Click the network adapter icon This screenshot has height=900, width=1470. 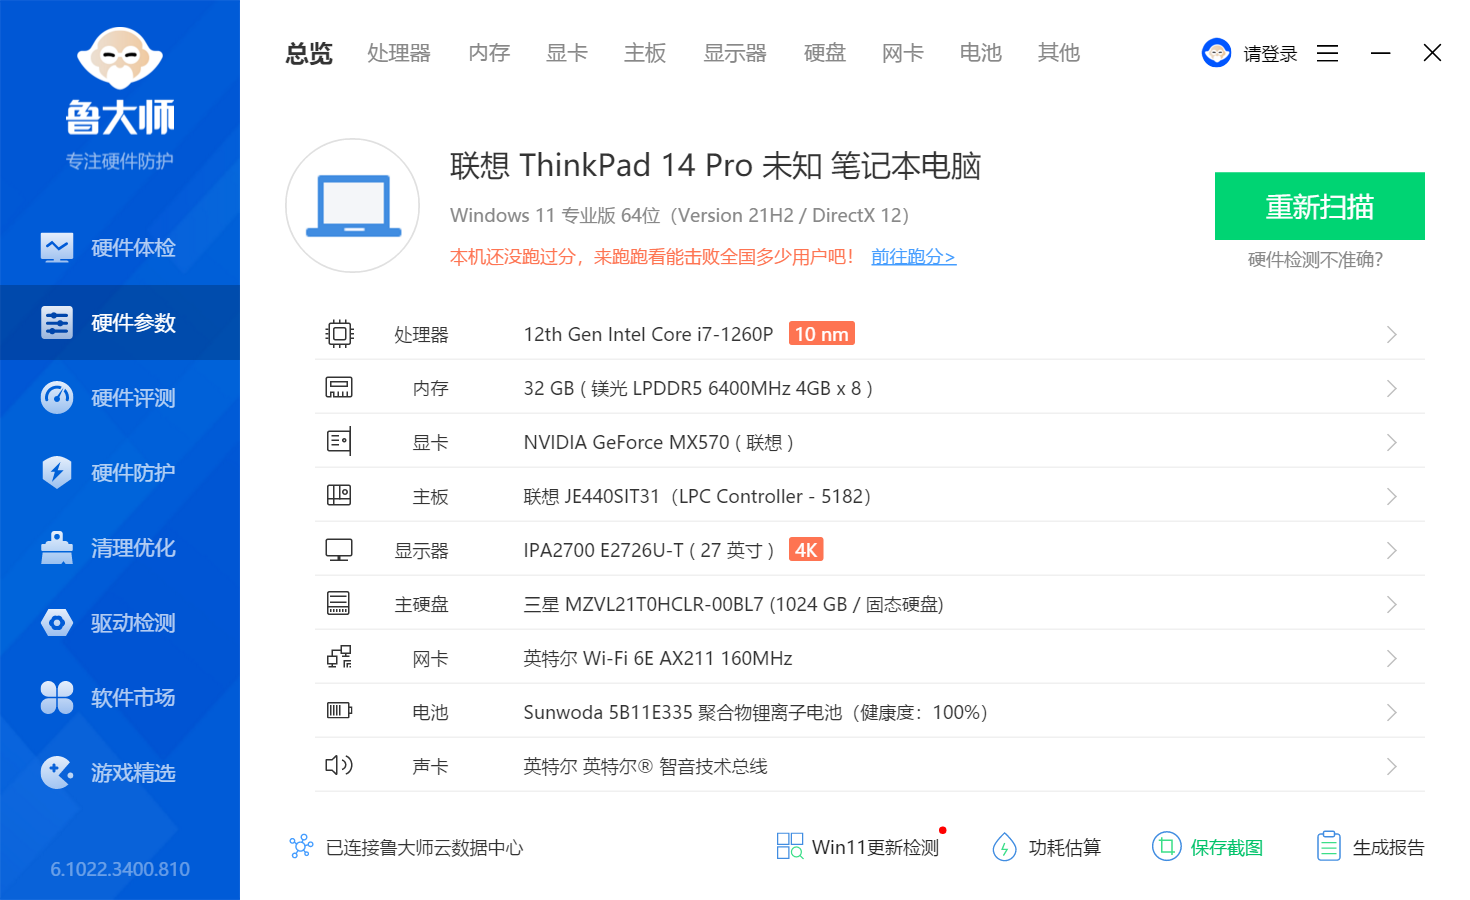[x=339, y=657]
